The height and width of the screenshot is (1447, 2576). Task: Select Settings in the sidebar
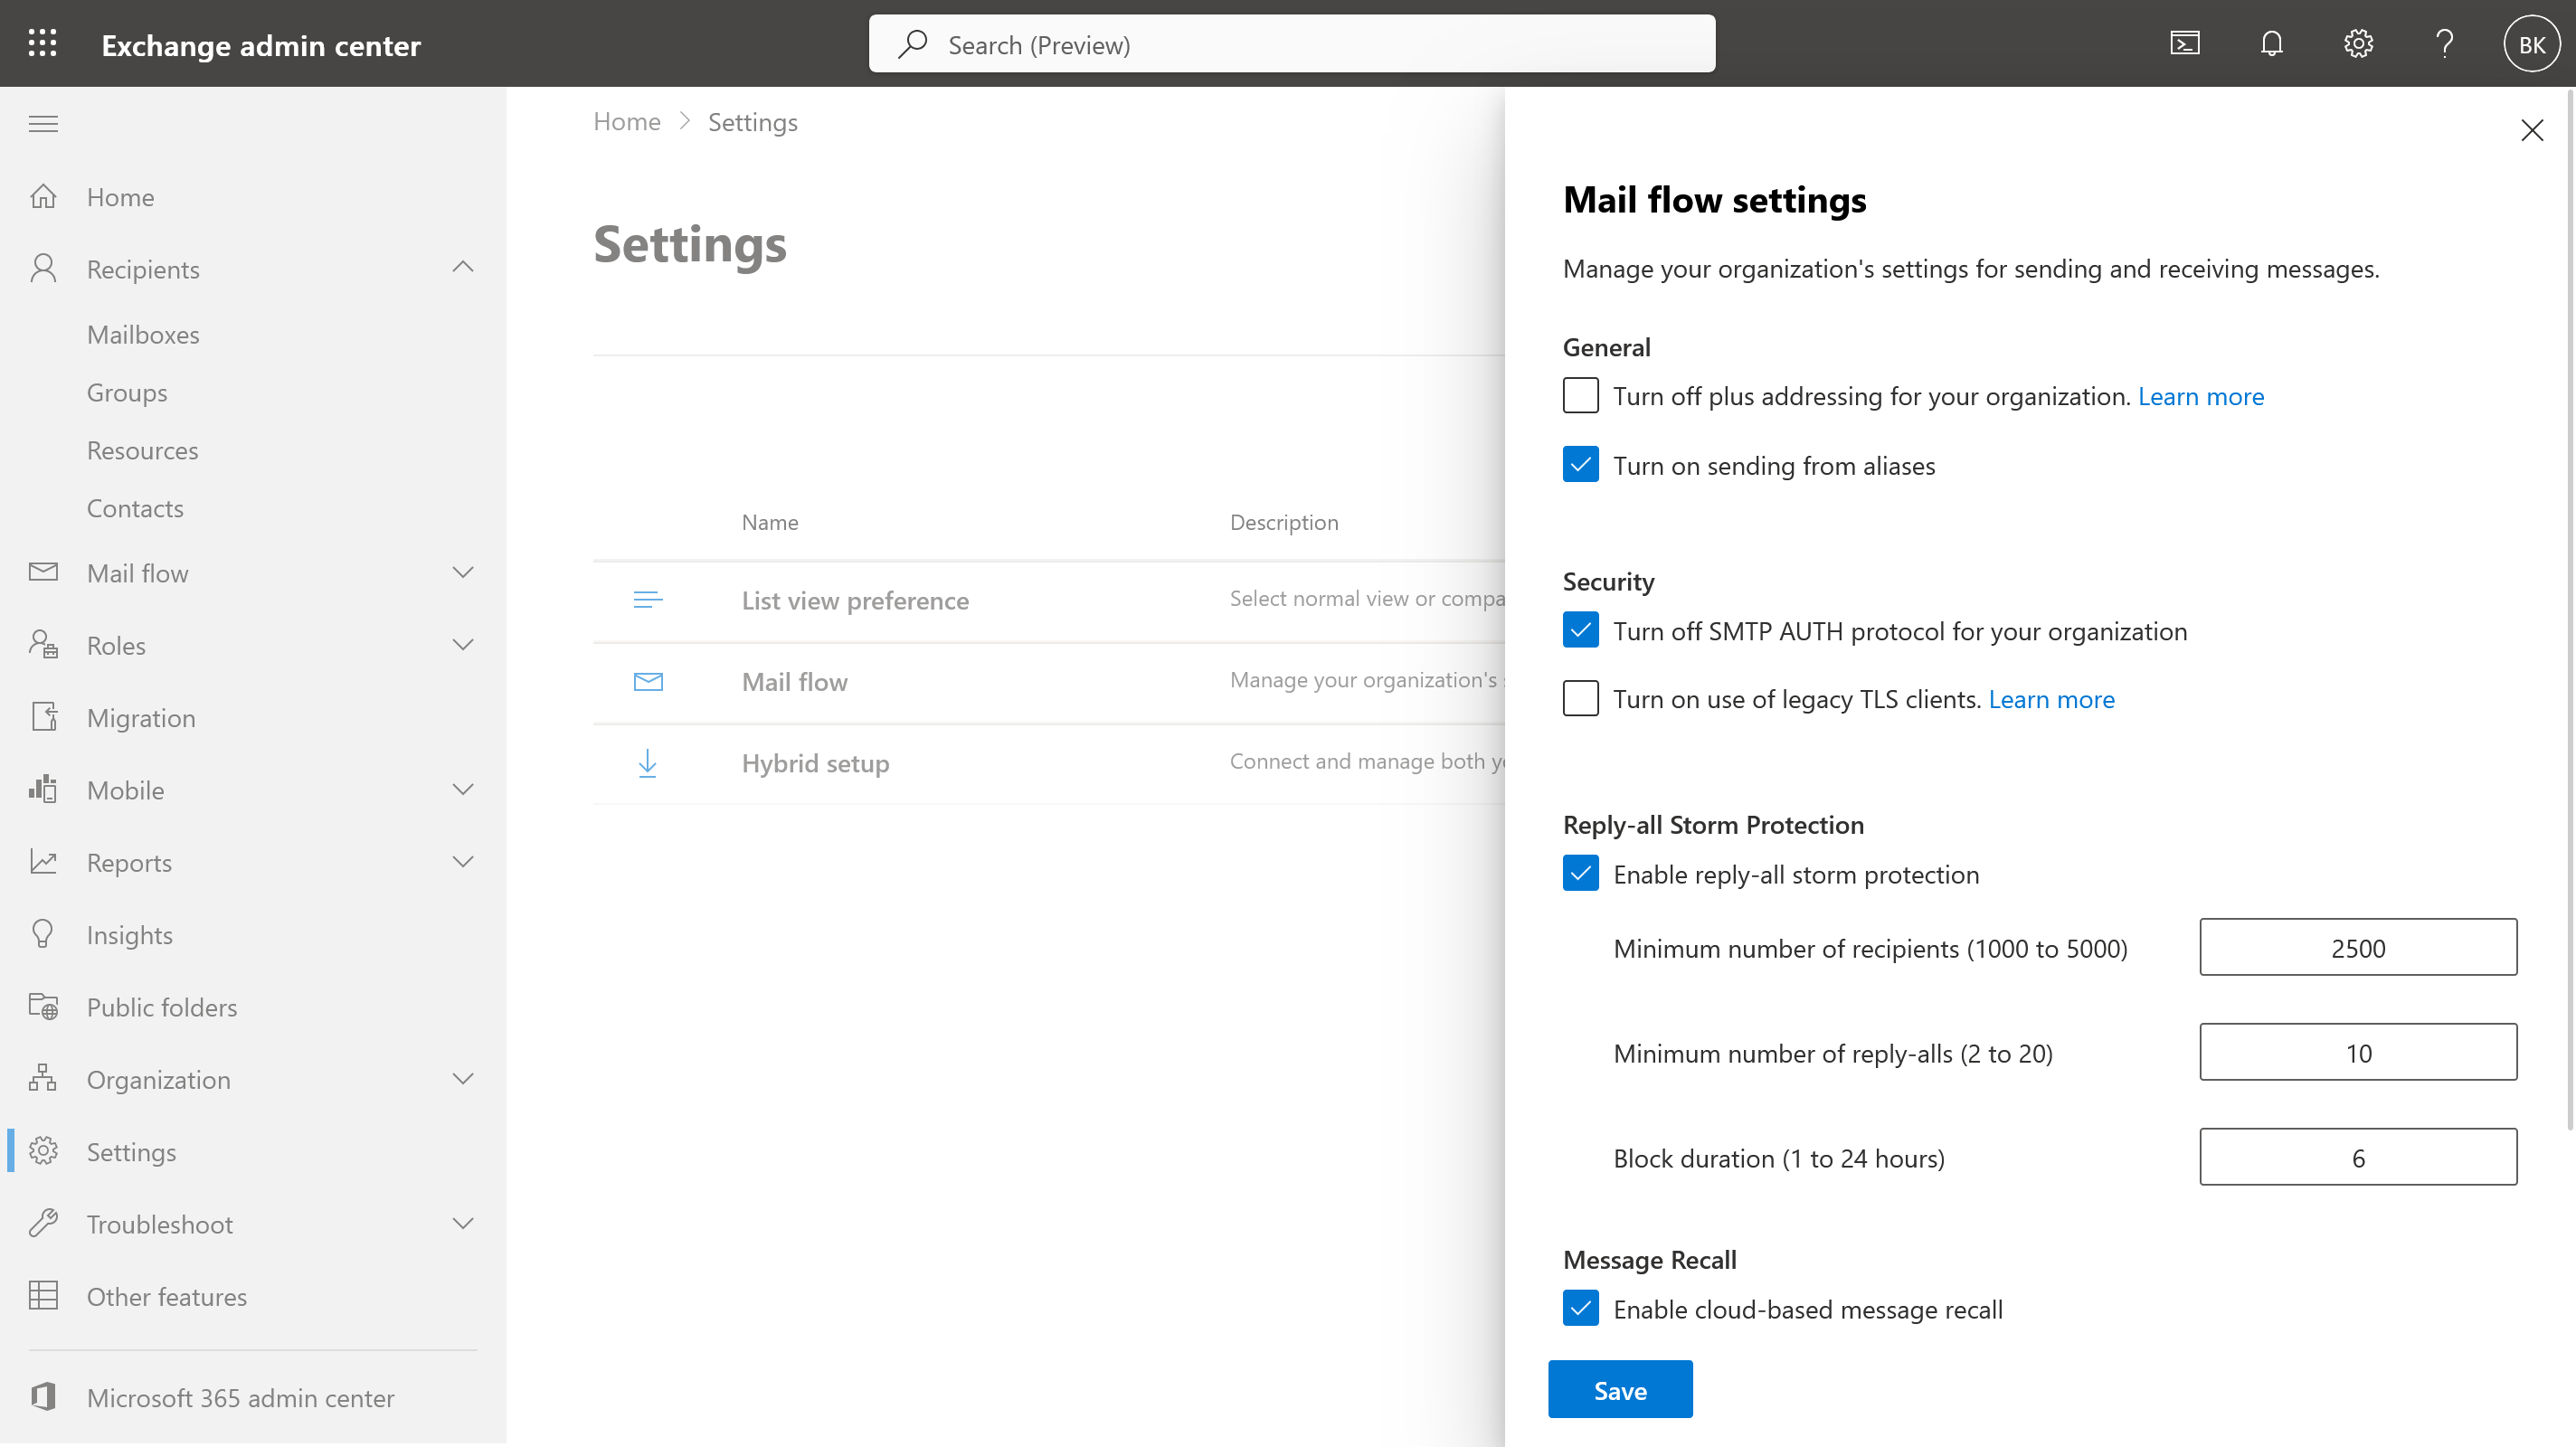[x=131, y=1151]
